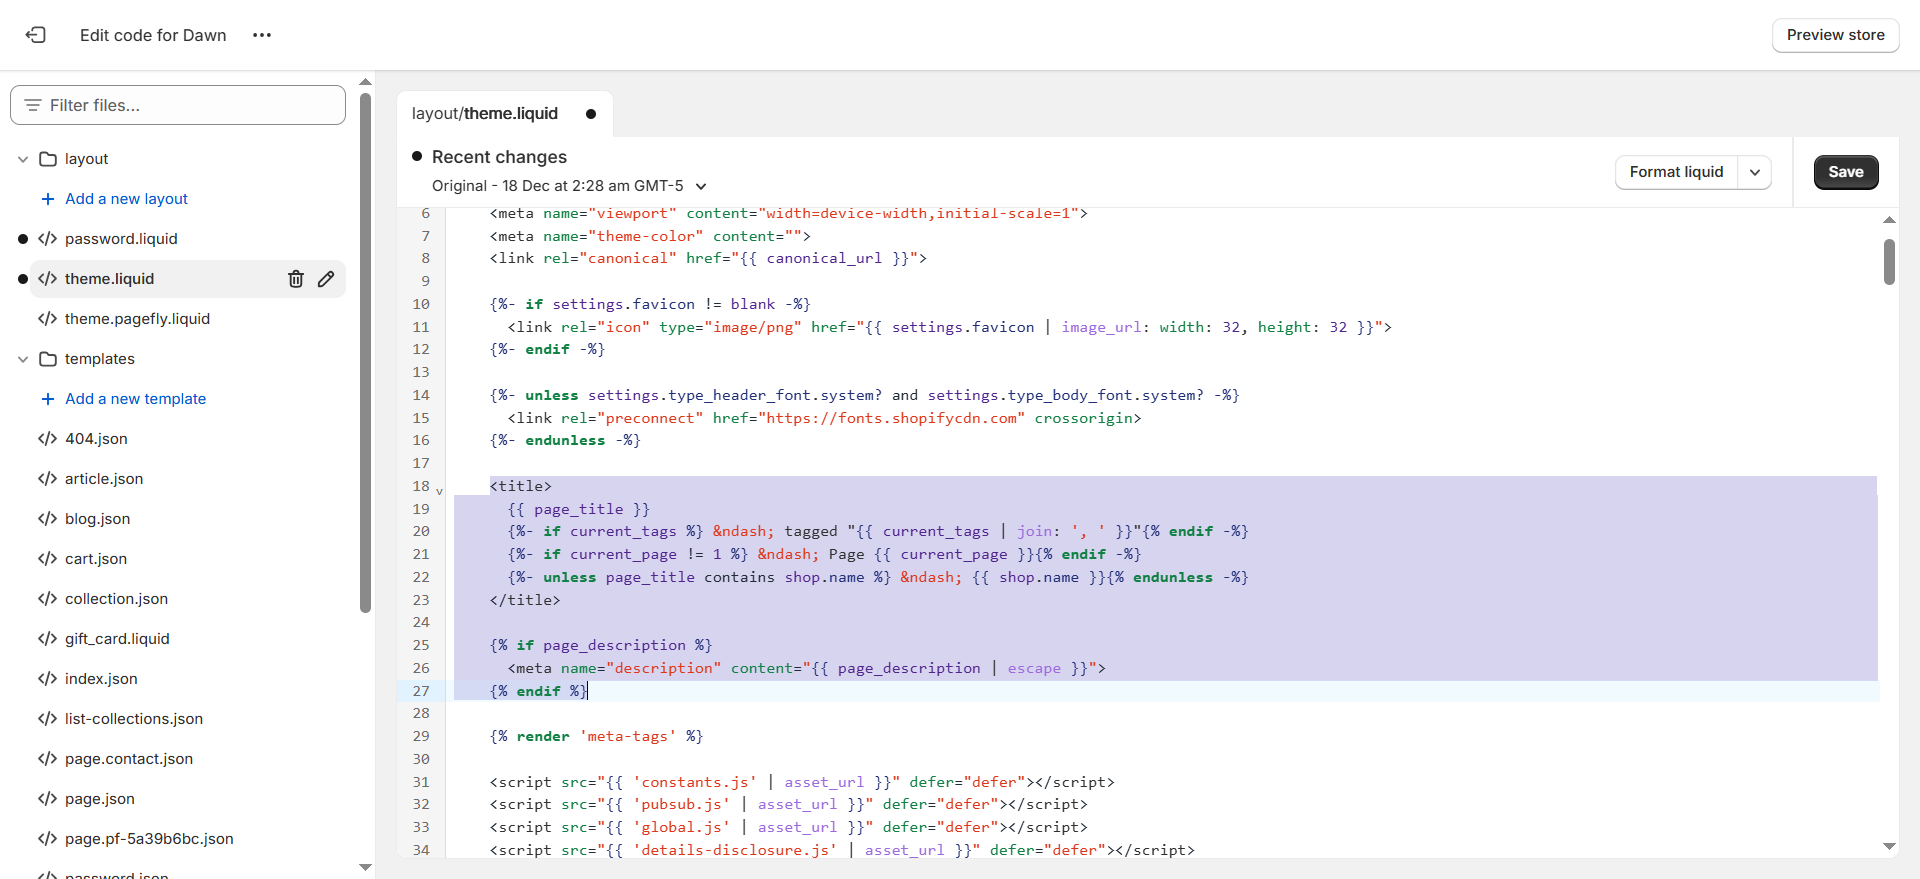Click the exit editor back icon
The height and width of the screenshot is (879, 1920).
coord(36,35)
